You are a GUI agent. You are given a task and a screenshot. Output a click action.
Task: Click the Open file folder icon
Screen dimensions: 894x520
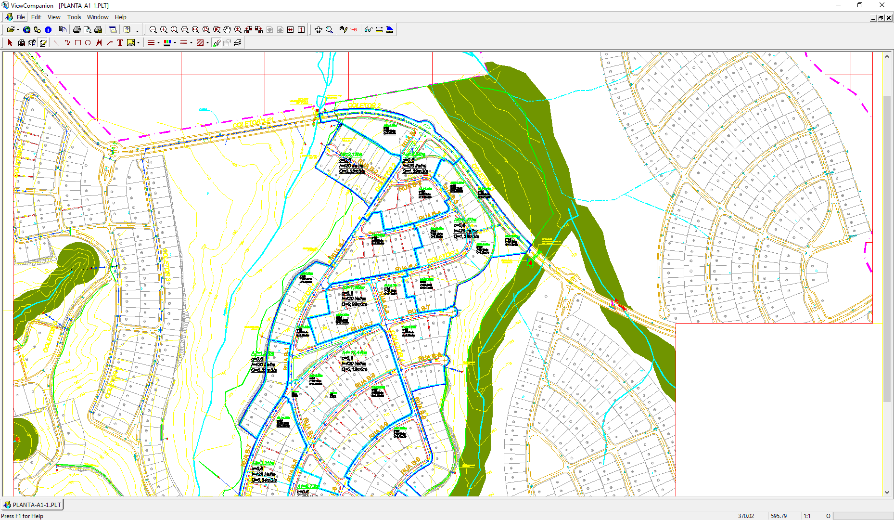click(x=9, y=30)
